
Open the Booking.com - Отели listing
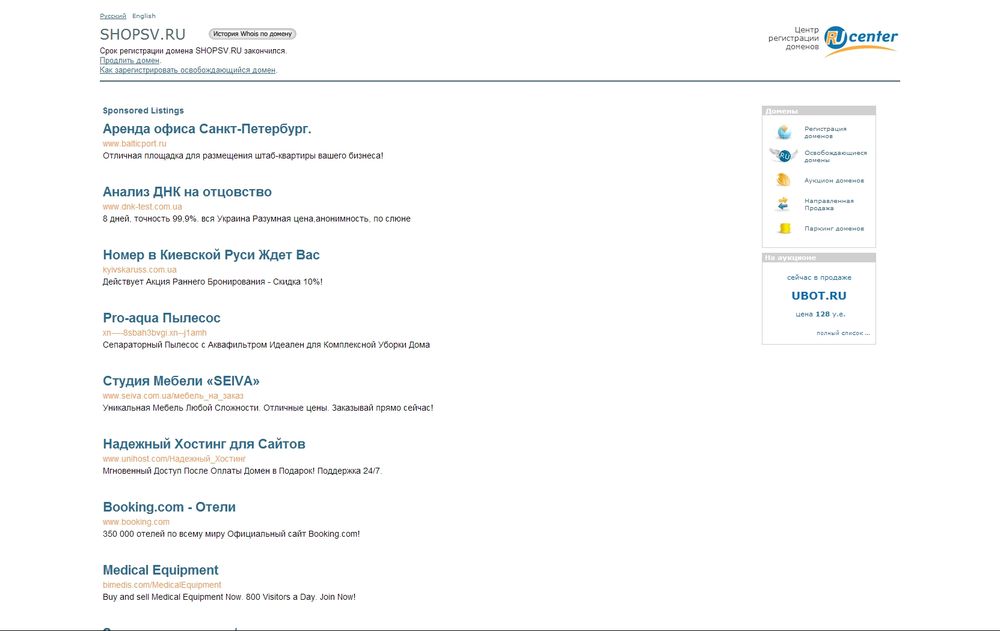coord(169,507)
